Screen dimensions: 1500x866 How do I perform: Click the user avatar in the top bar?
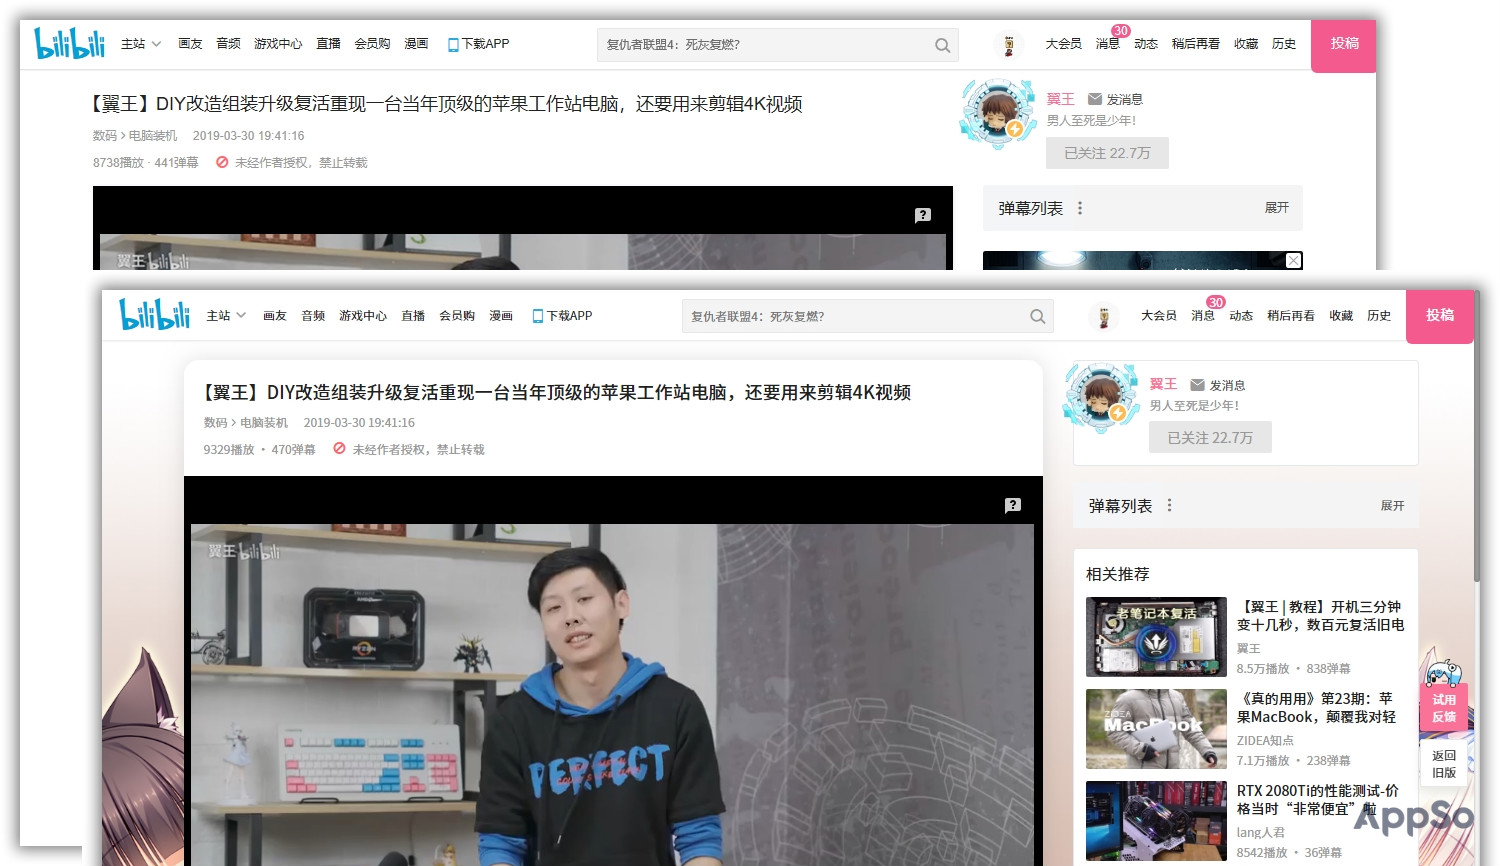[x=1104, y=316]
